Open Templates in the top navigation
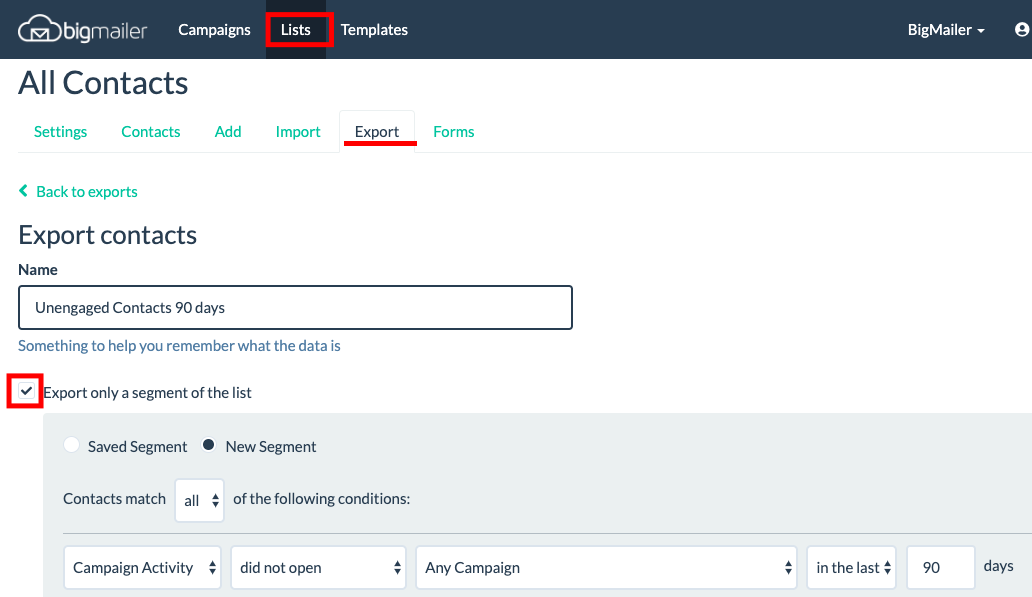 click(374, 30)
